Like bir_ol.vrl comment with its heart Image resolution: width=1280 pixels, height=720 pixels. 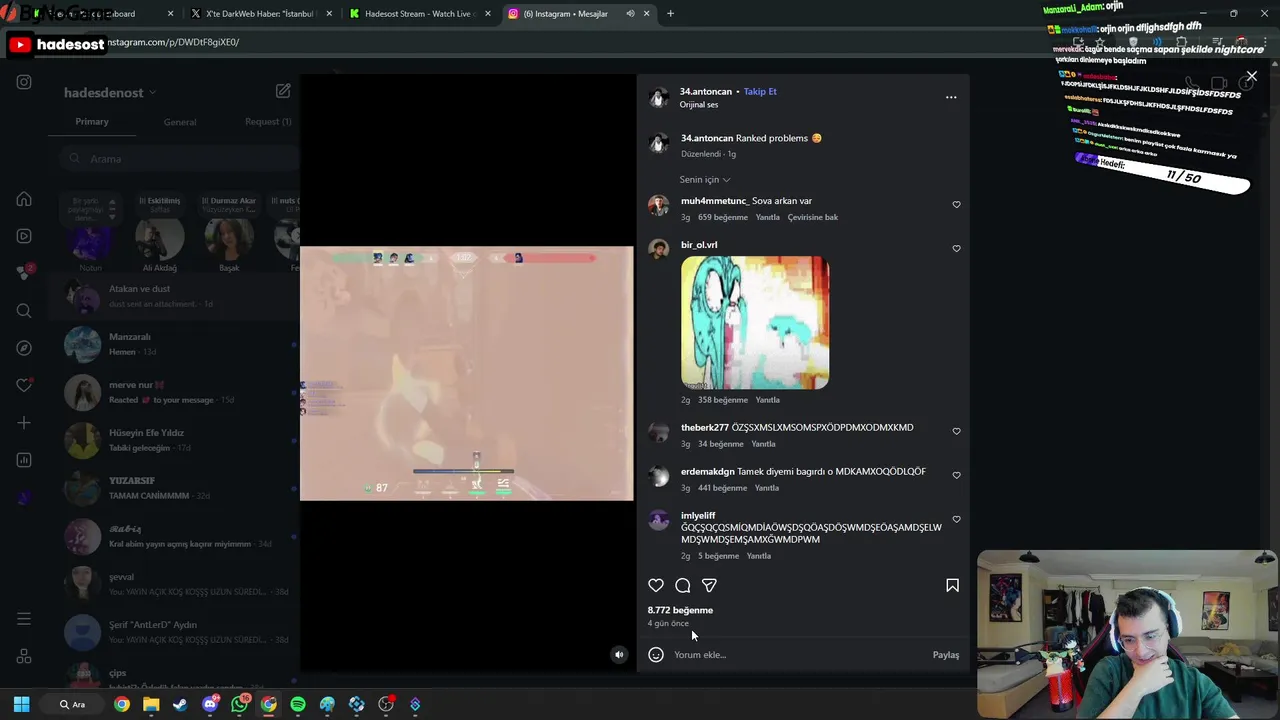[x=956, y=249]
